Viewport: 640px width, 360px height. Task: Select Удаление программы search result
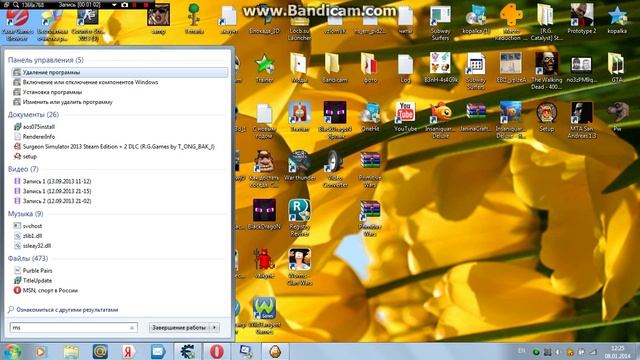(x=120, y=72)
